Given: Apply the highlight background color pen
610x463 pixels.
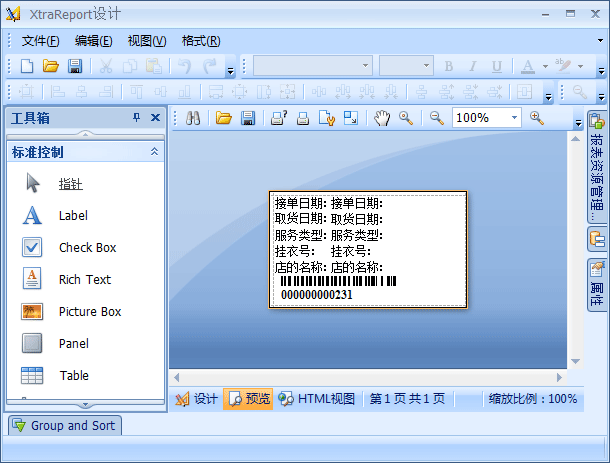Looking at the screenshot, I should coord(563,66).
